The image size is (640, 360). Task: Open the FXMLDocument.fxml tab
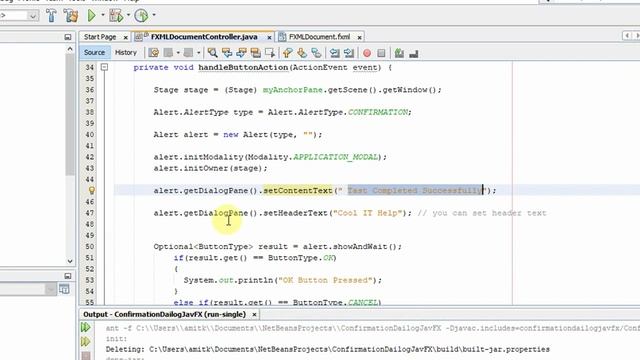[x=319, y=37]
